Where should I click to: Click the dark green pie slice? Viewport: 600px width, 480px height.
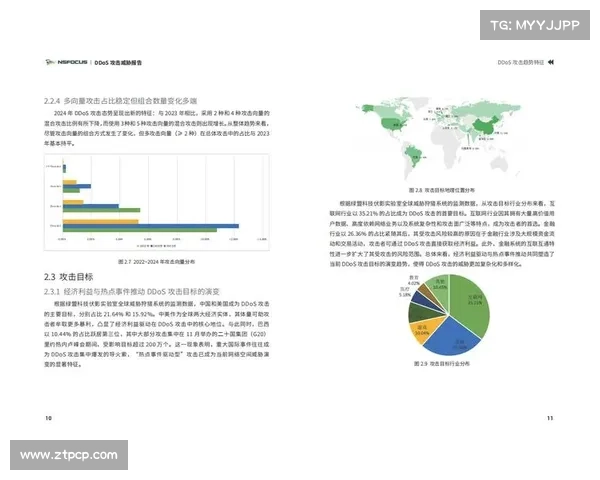(x=421, y=312)
